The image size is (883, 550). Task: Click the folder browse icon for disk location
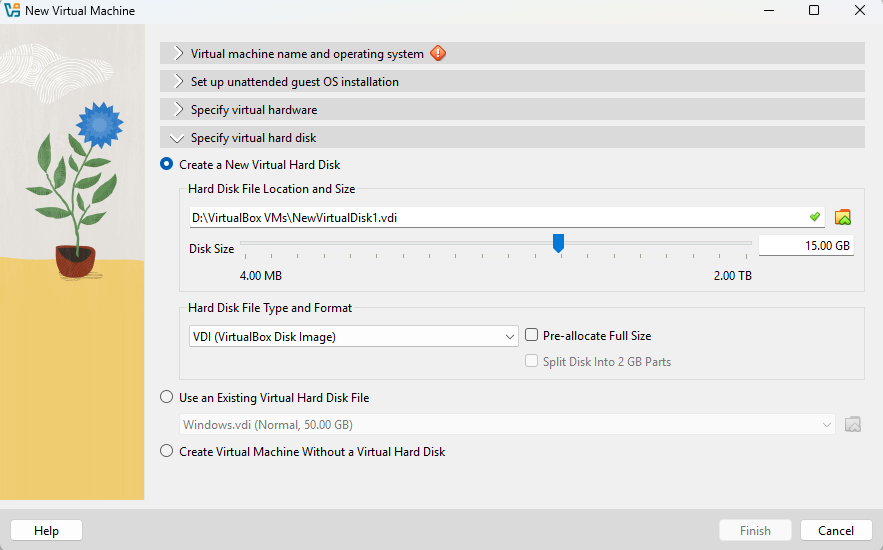tap(842, 217)
